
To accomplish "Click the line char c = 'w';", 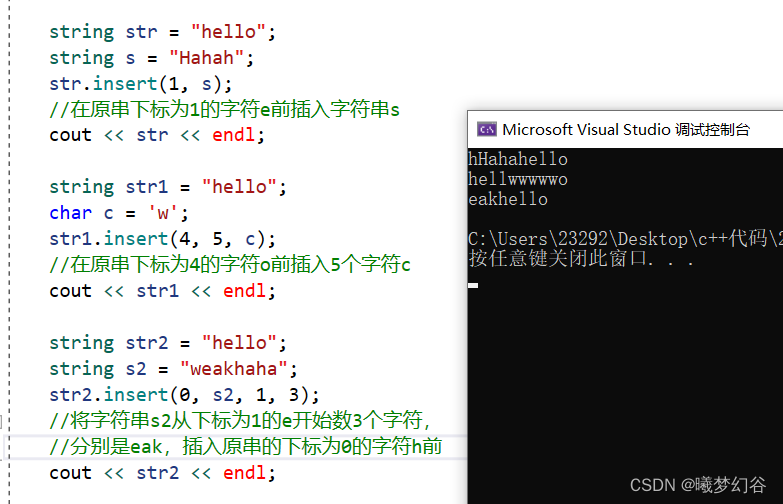I will click(119, 213).
